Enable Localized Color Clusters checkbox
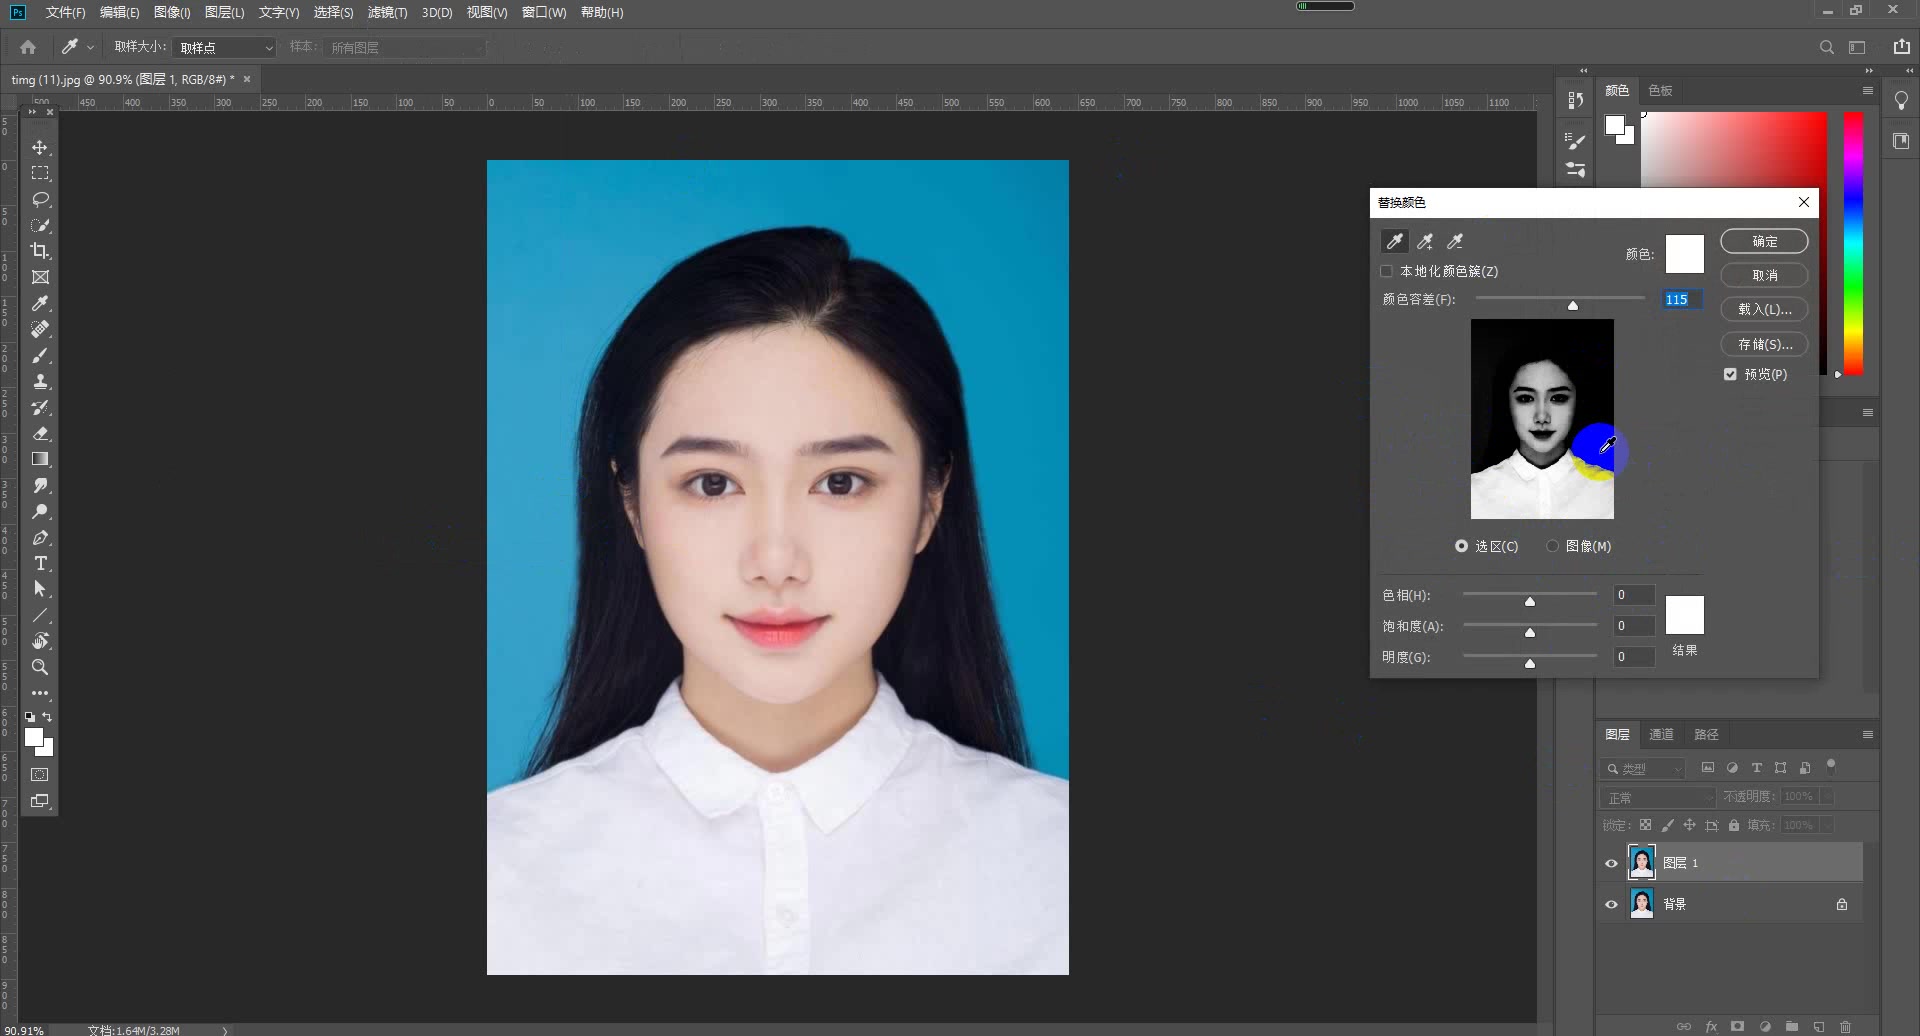The width and height of the screenshot is (1920, 1036). coord(1386,271)
